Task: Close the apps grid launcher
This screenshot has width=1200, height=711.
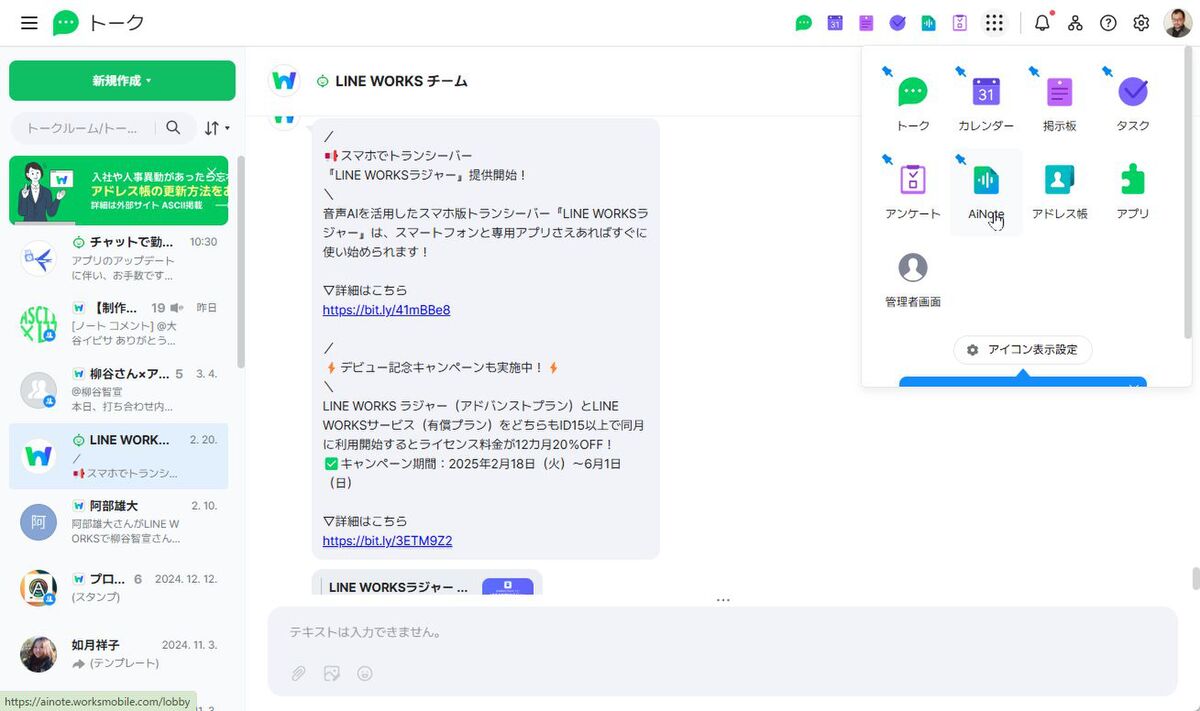Action: point(994,23)
